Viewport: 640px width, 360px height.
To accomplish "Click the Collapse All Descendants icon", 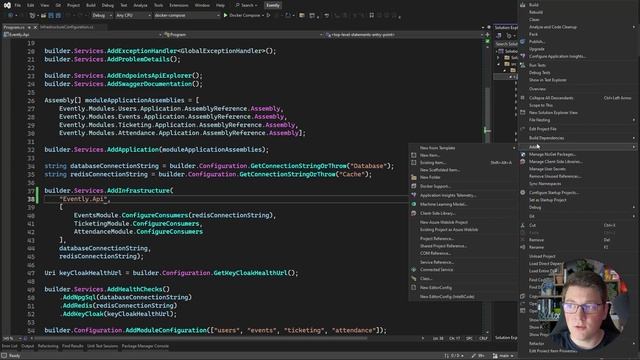I will [523, 98].
